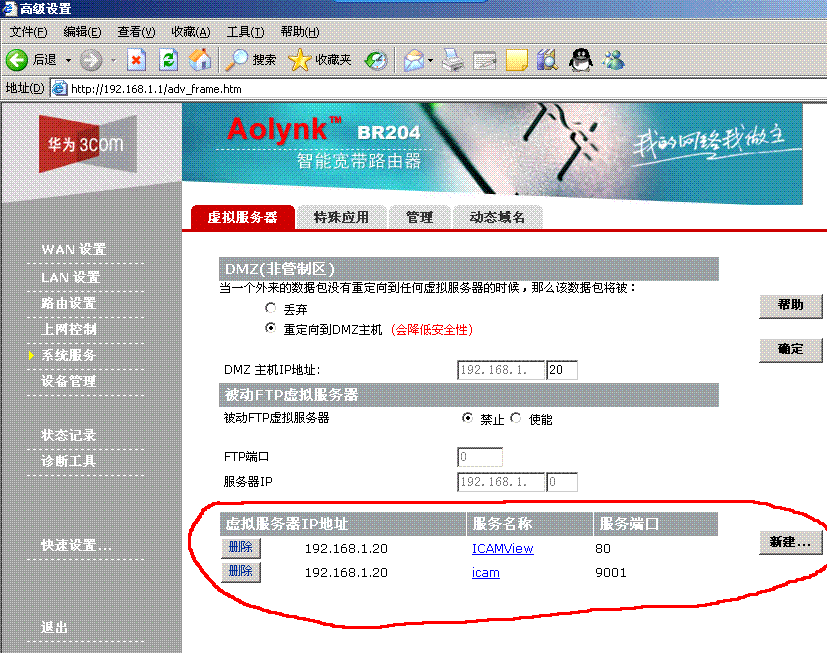
Task: Open the 帮助(H) menu
Action: point(300,32)
